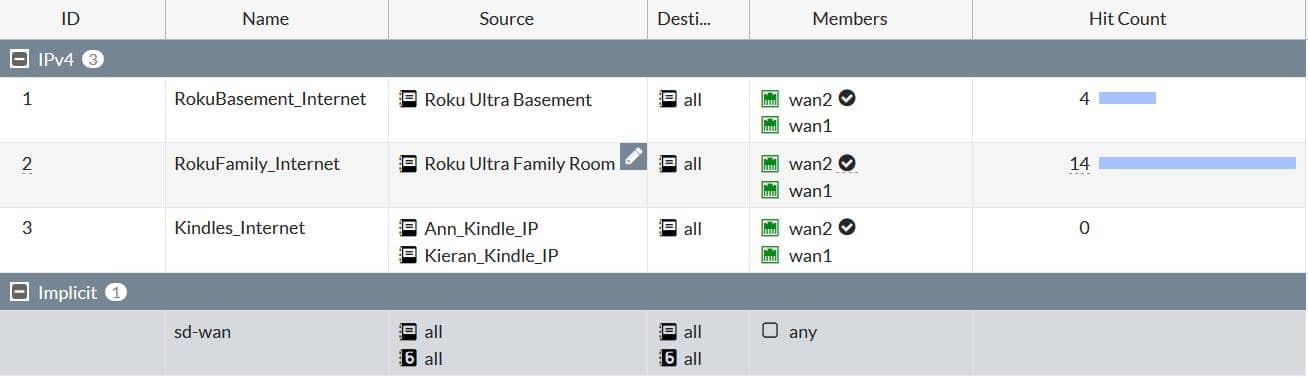The width and height of the screenshot is (1308, 378).
Task: Open the Kindles_Internet rule name
Action: pos(240,228)
